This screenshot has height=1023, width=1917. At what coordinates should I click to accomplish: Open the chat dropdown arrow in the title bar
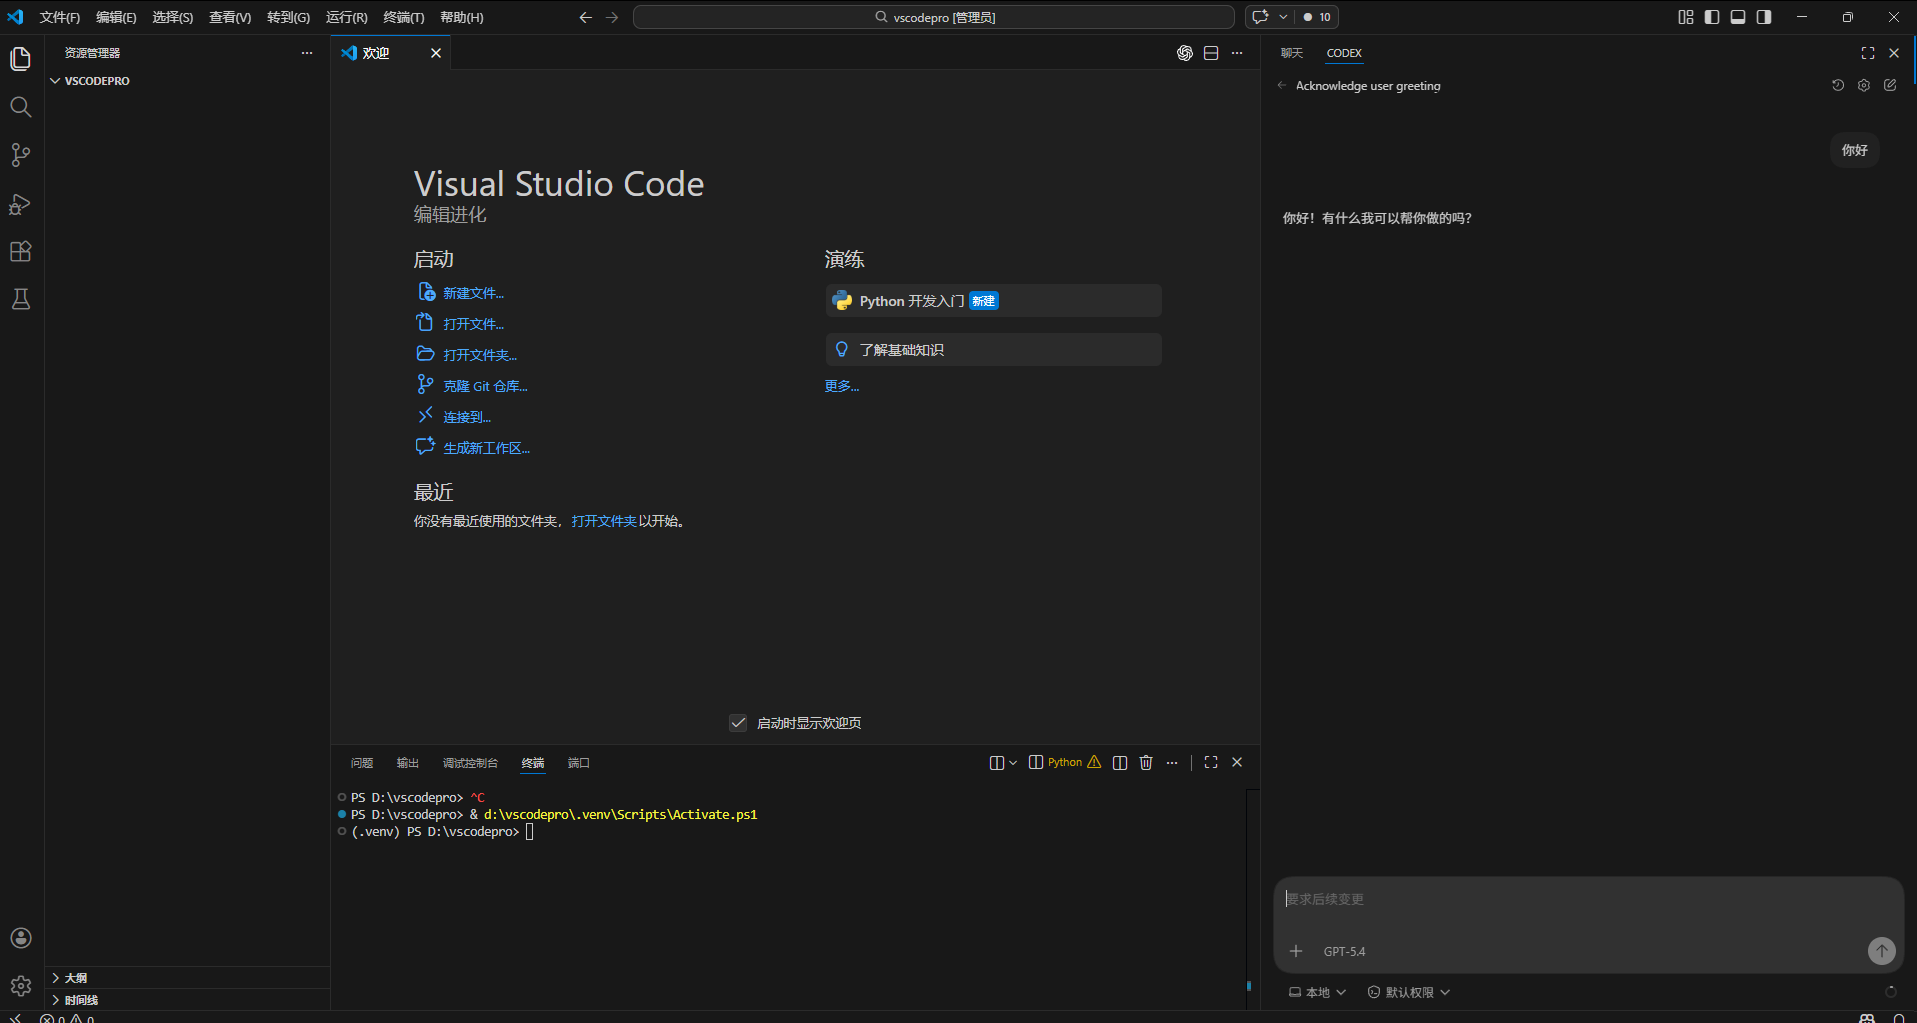[1283, 17]
